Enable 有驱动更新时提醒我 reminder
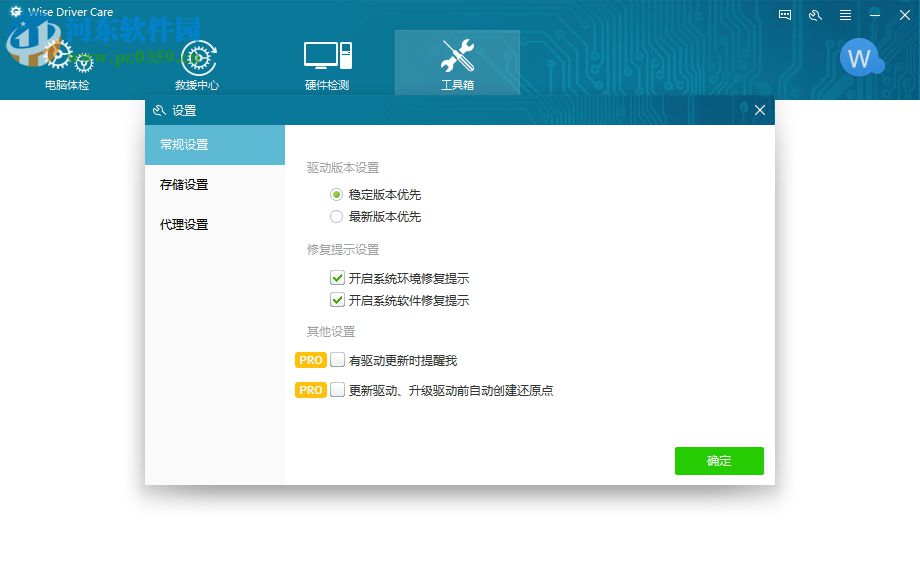This screenshot has height=580, width=920. [337, 360]
